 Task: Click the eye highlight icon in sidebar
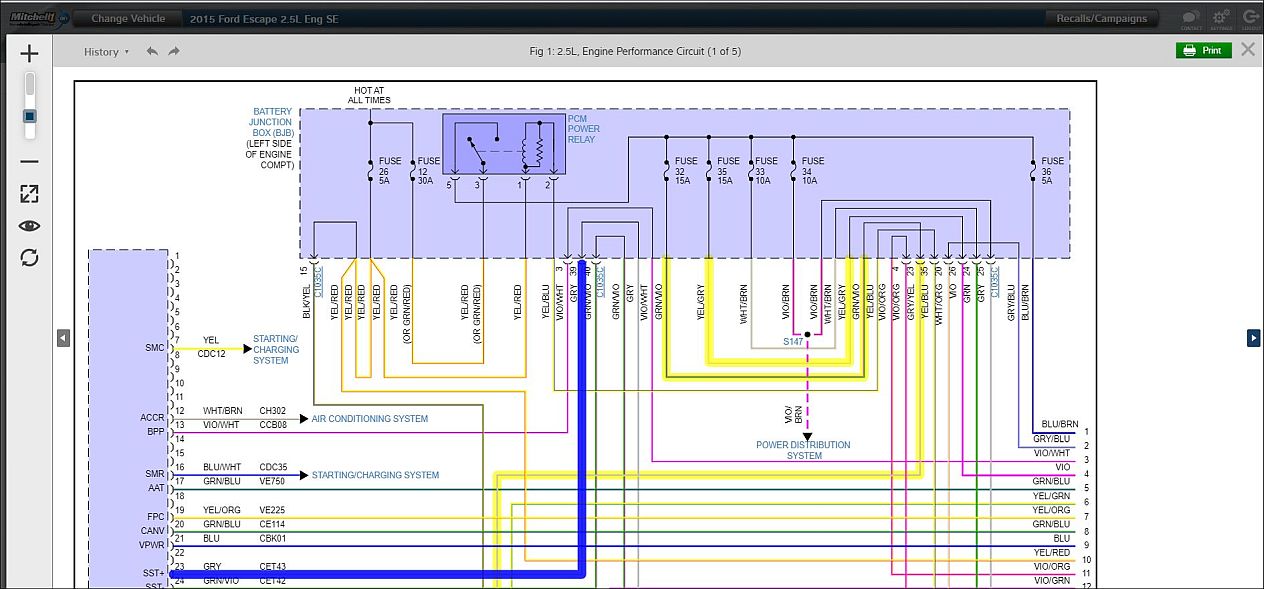(x=29, y=226)
